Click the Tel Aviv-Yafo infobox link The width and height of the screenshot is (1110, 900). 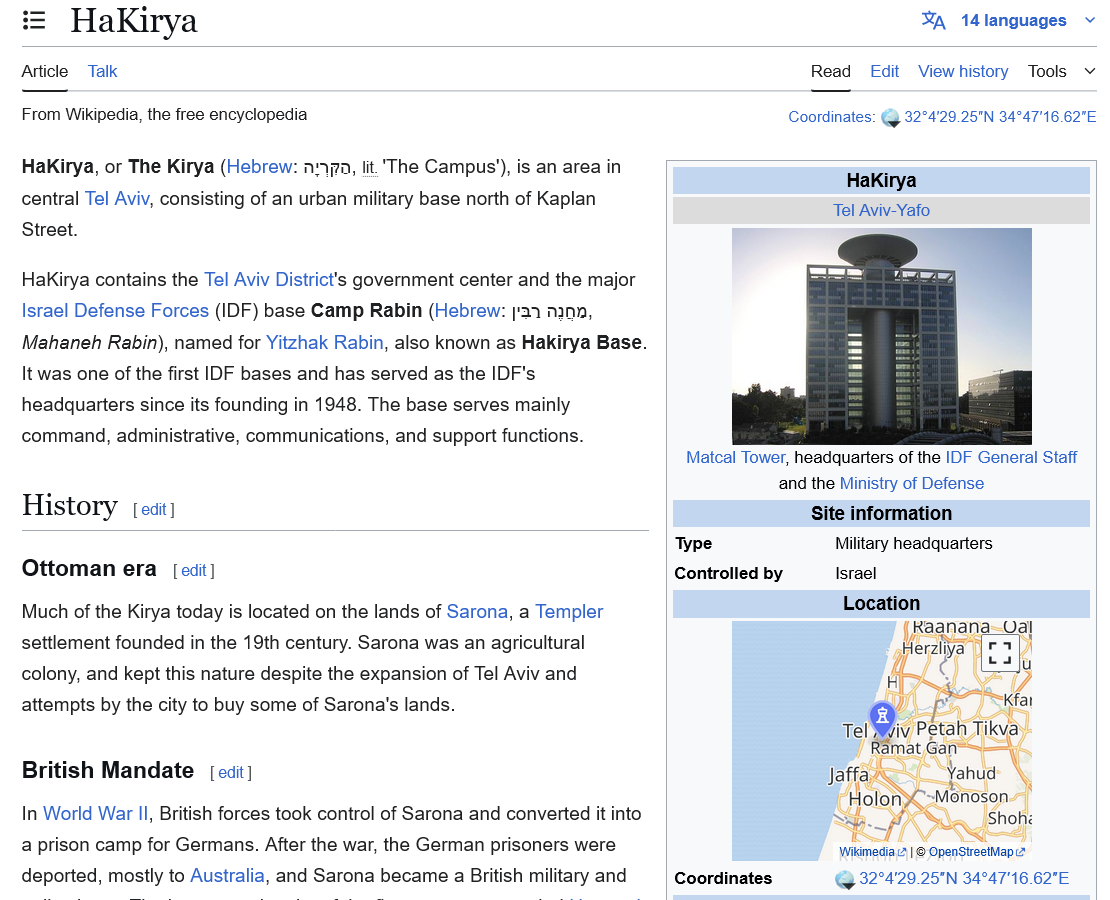coord(881,210)
